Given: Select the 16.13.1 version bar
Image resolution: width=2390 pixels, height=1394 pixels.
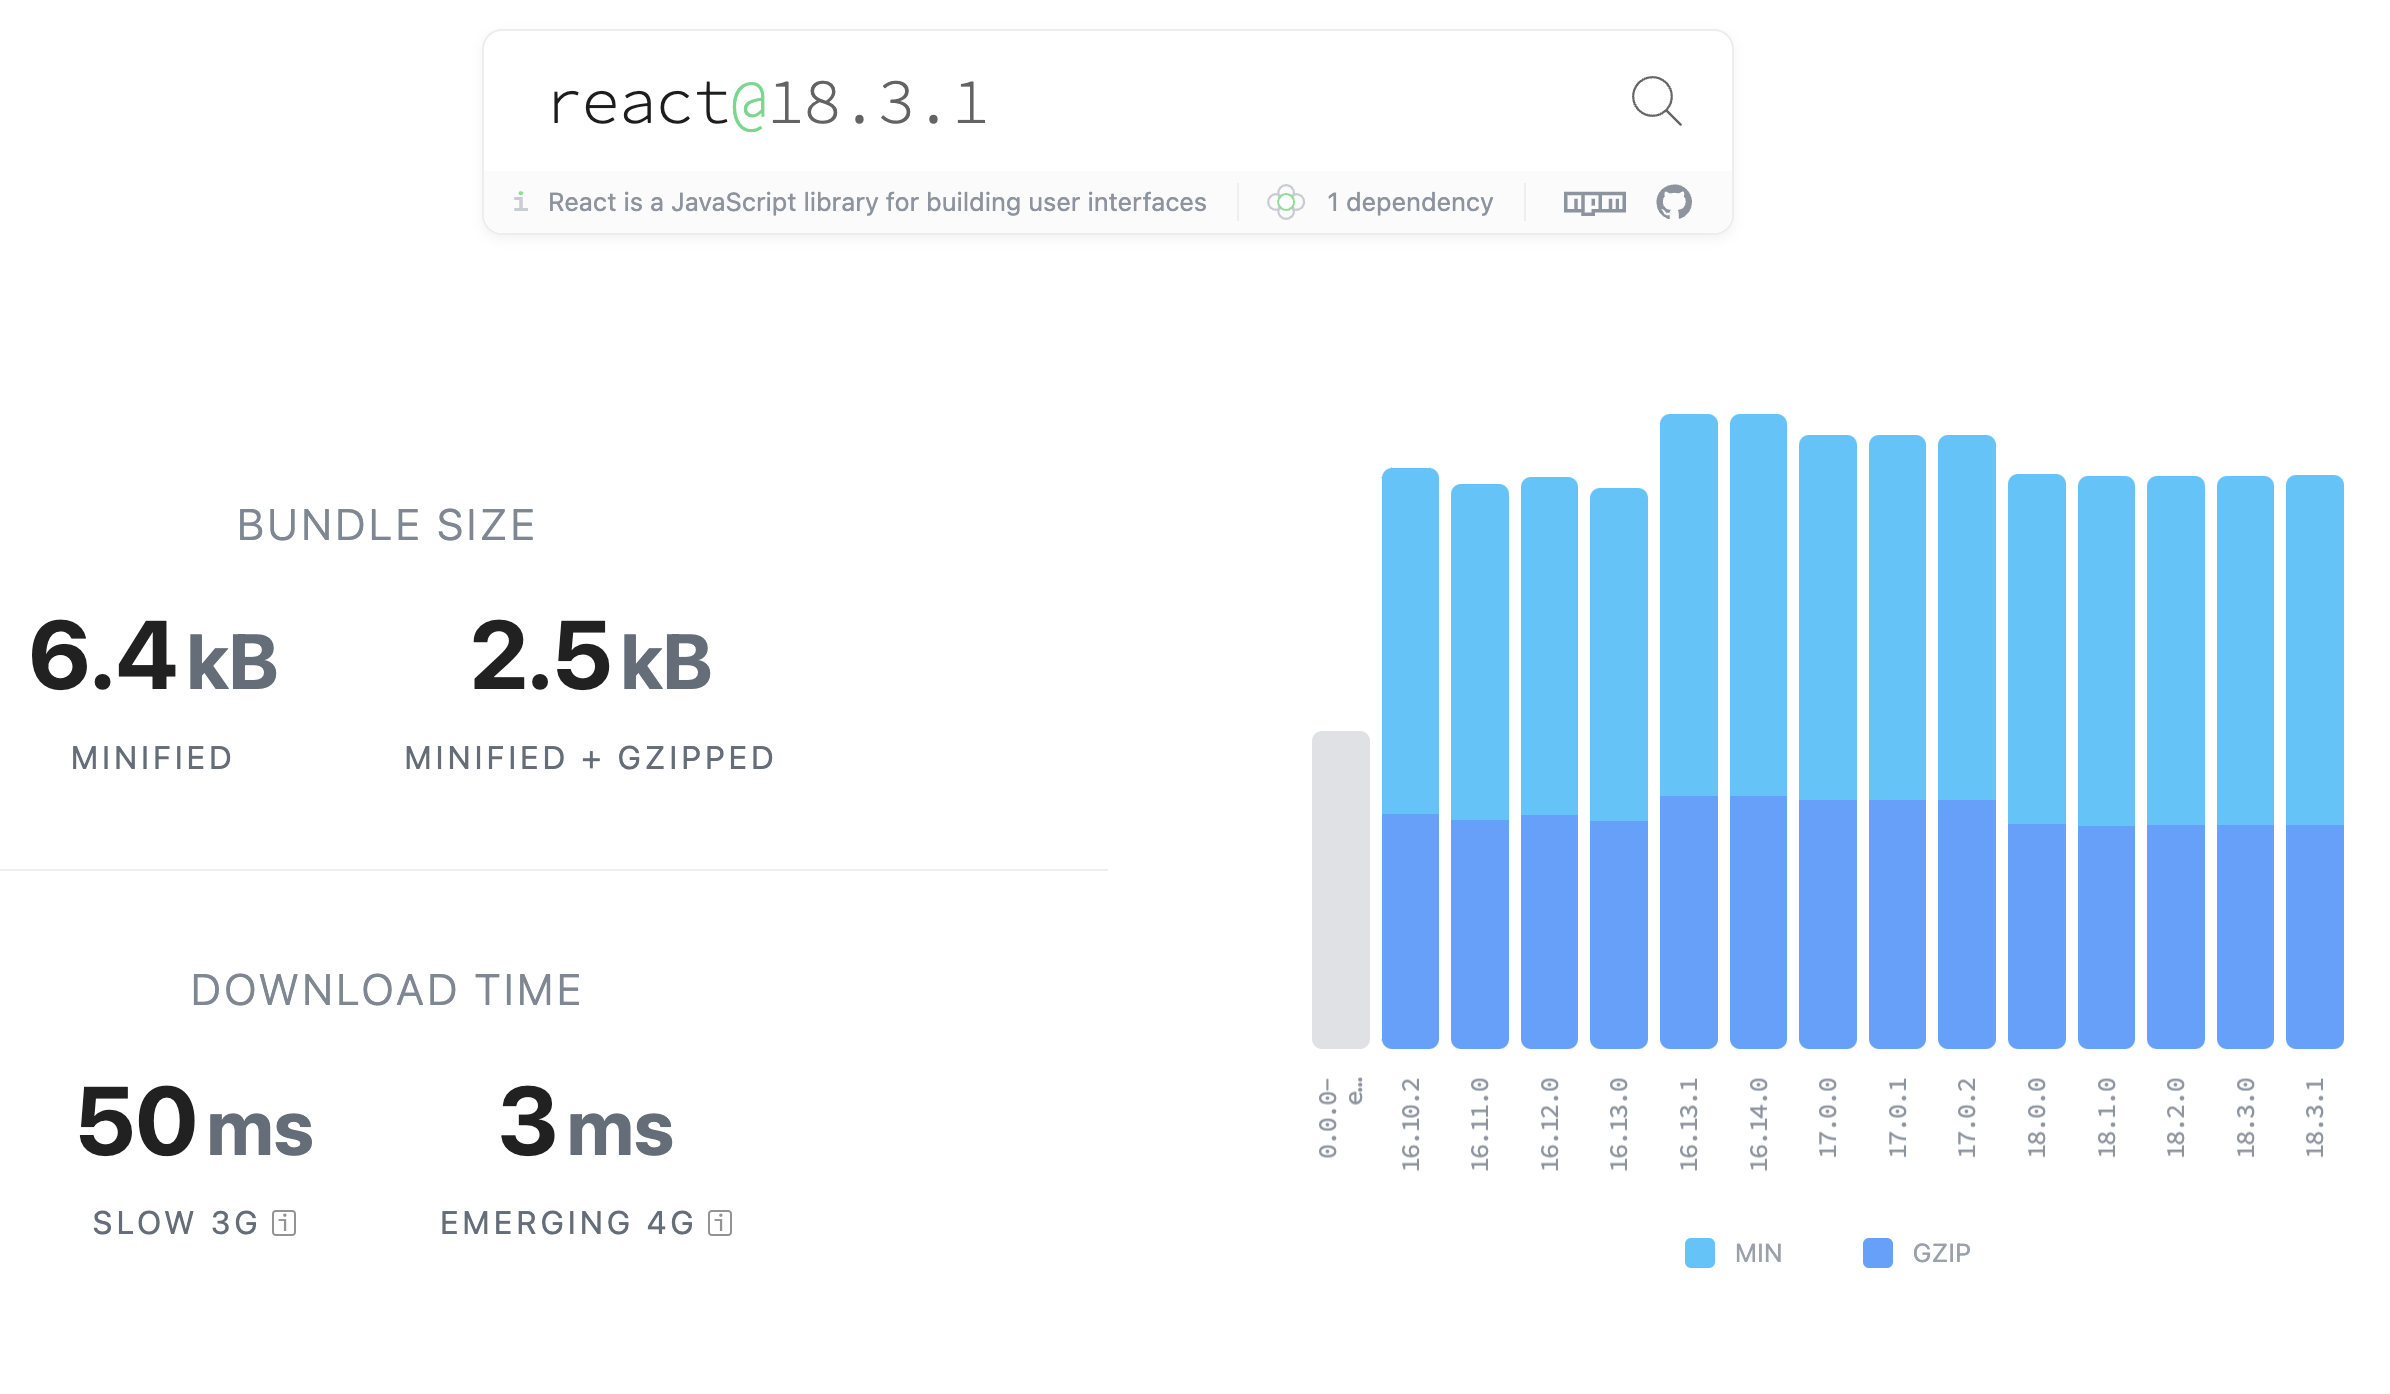Looking at the screenshot, I should pyautogui.click(x=1688, y=730).
